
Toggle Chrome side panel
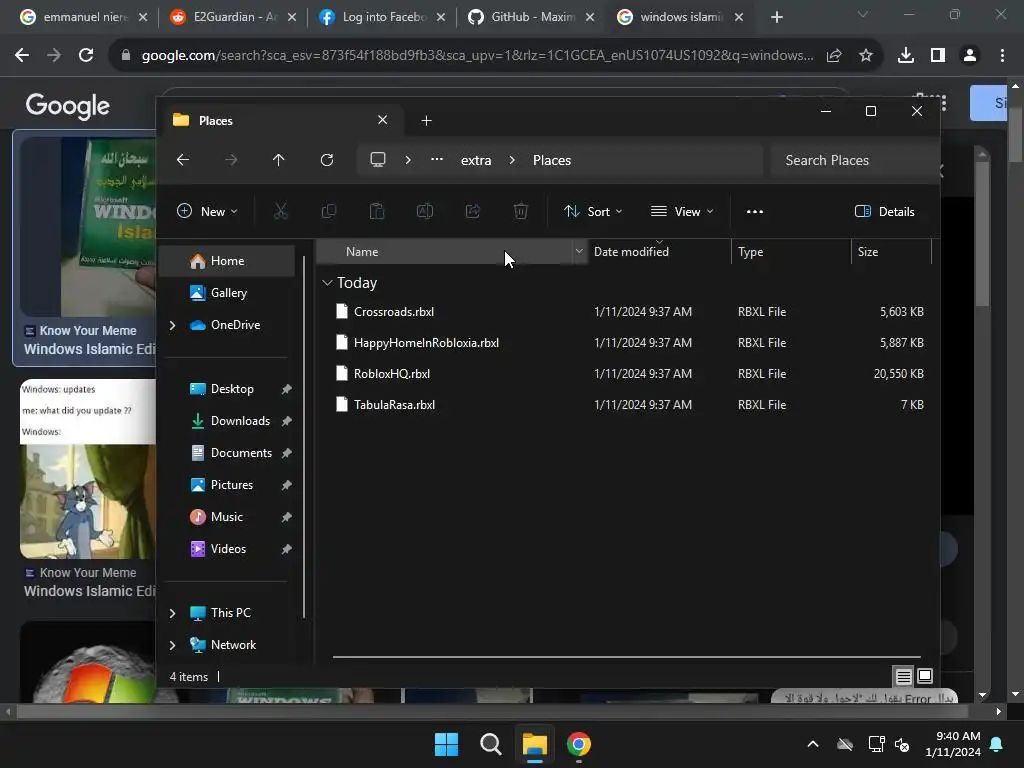[938, 56]
